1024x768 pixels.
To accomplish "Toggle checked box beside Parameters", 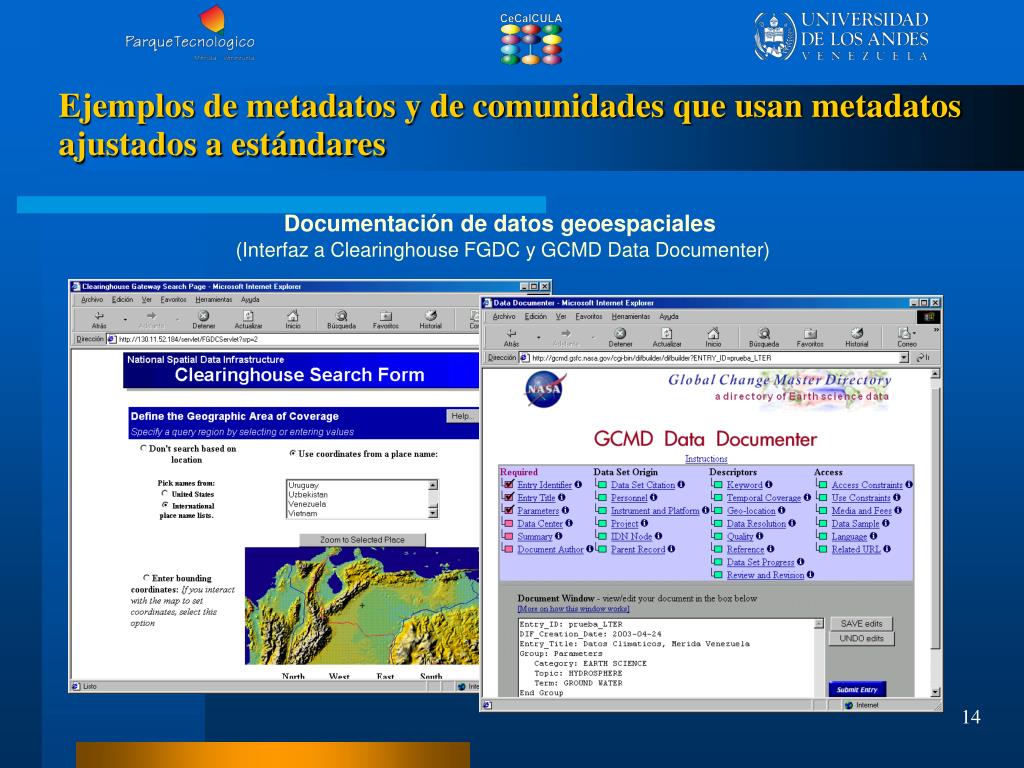I will pyautogui.click(x=508, y=510).
